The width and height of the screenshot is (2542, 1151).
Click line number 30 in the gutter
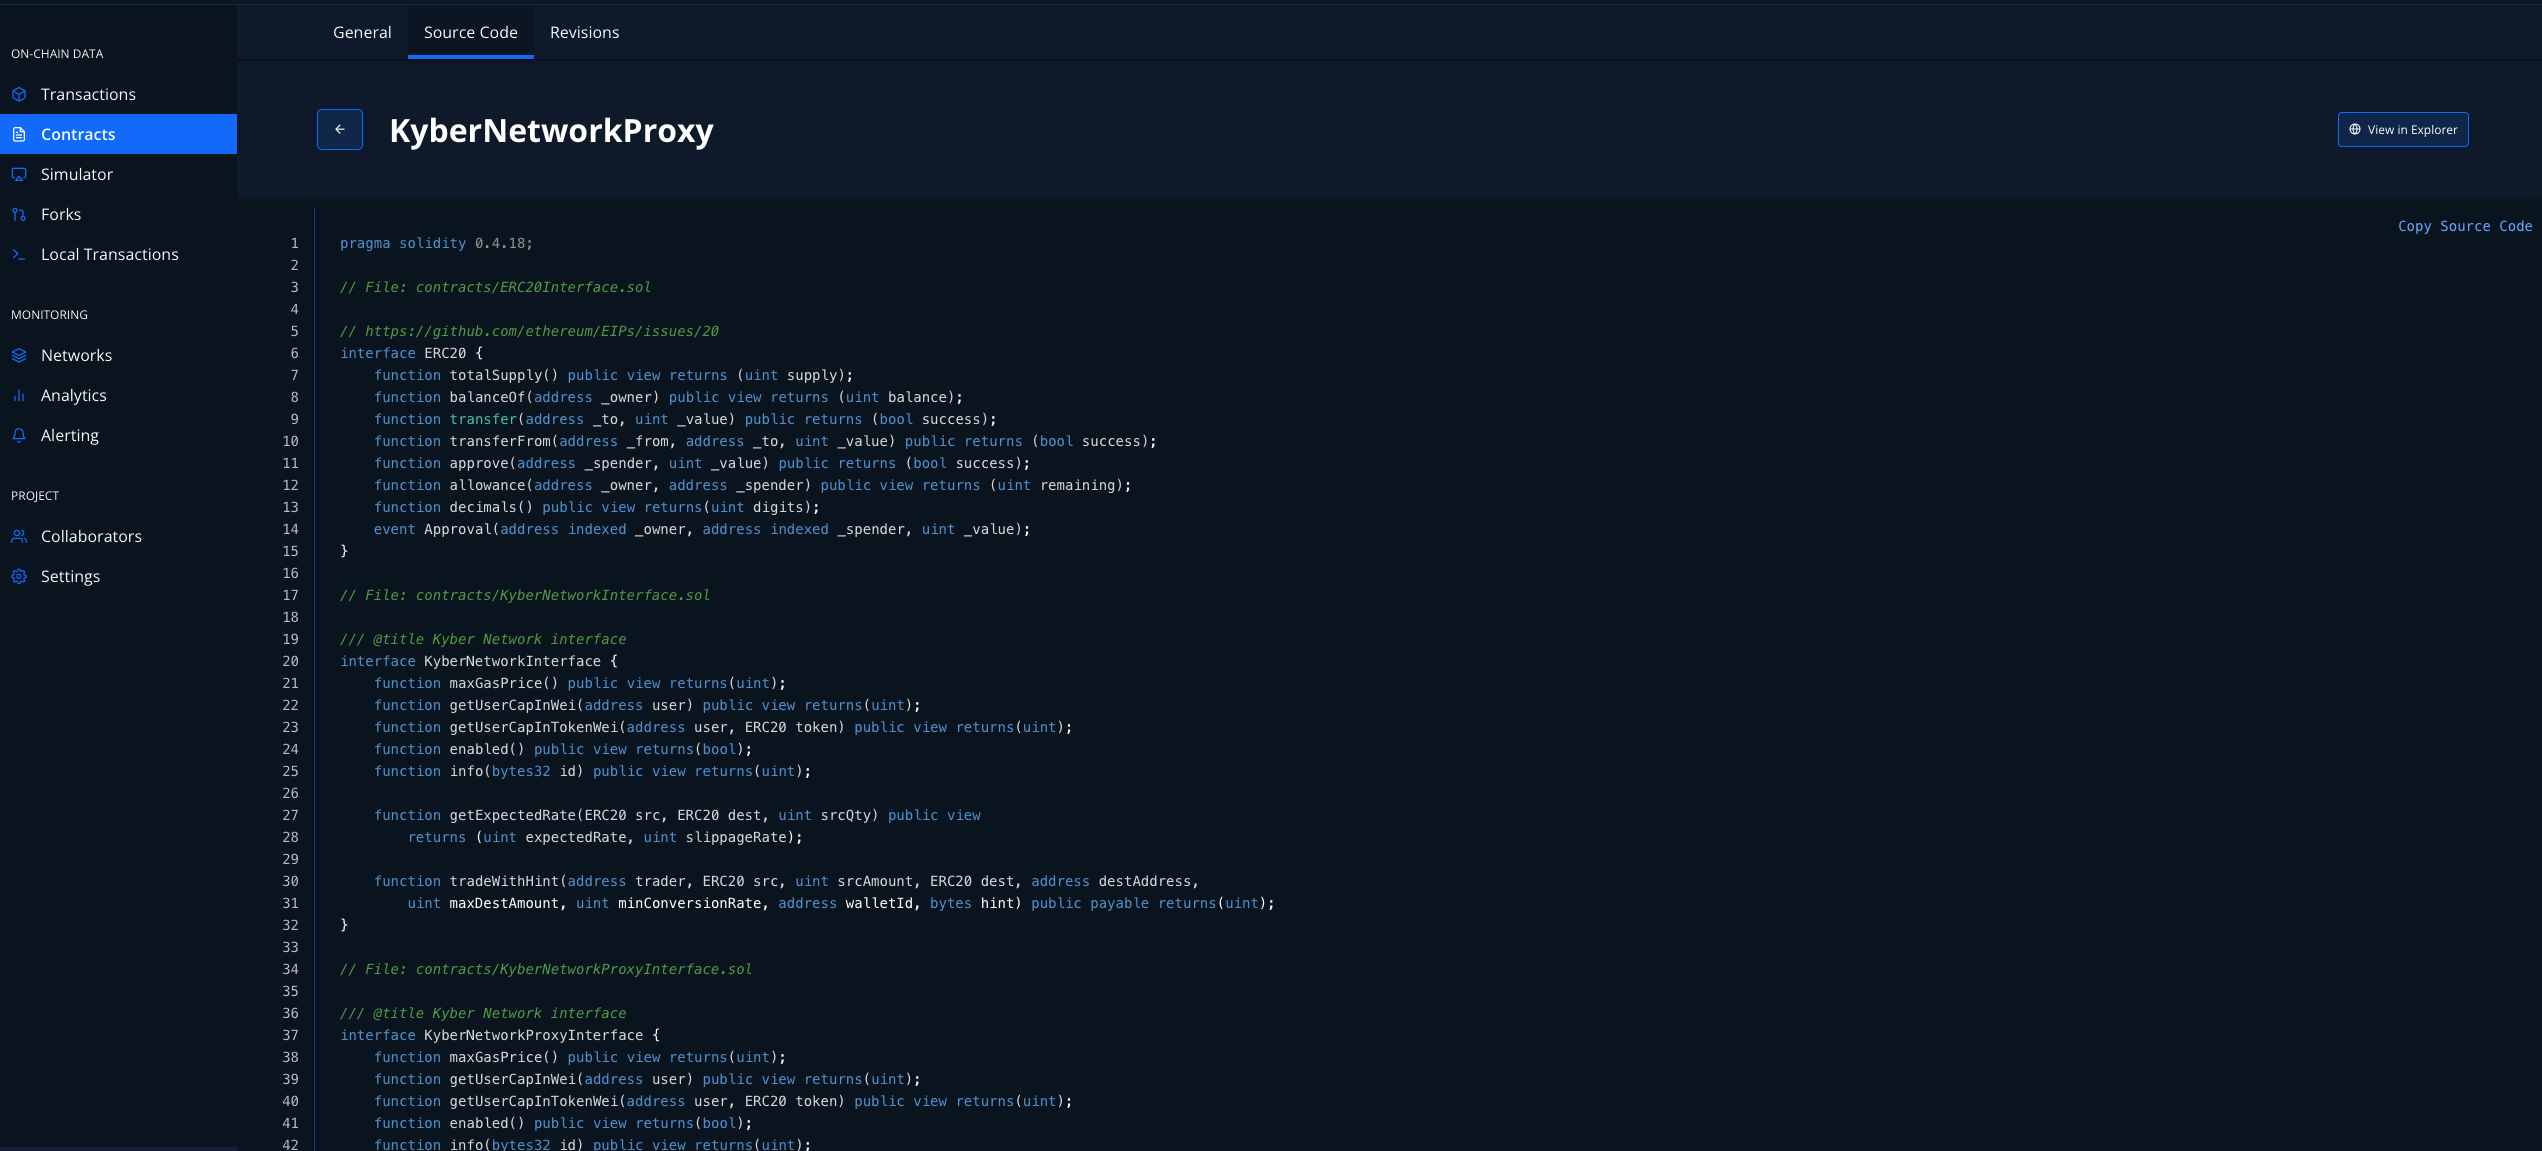(290, 881)
